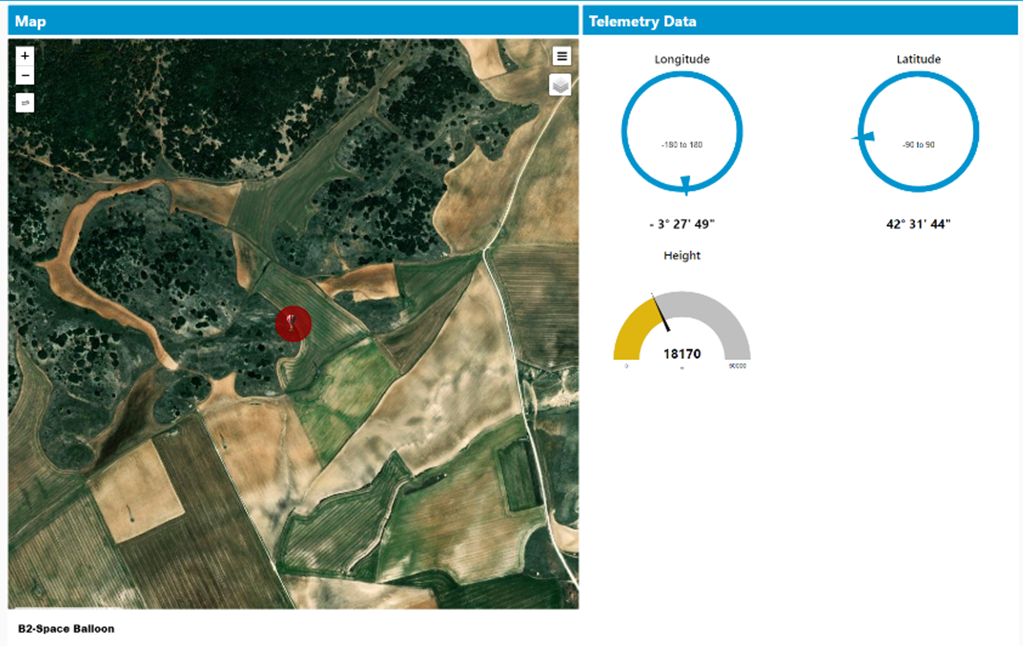
Task: Zoom in on the map with plus button
Action: click(26, 56)
